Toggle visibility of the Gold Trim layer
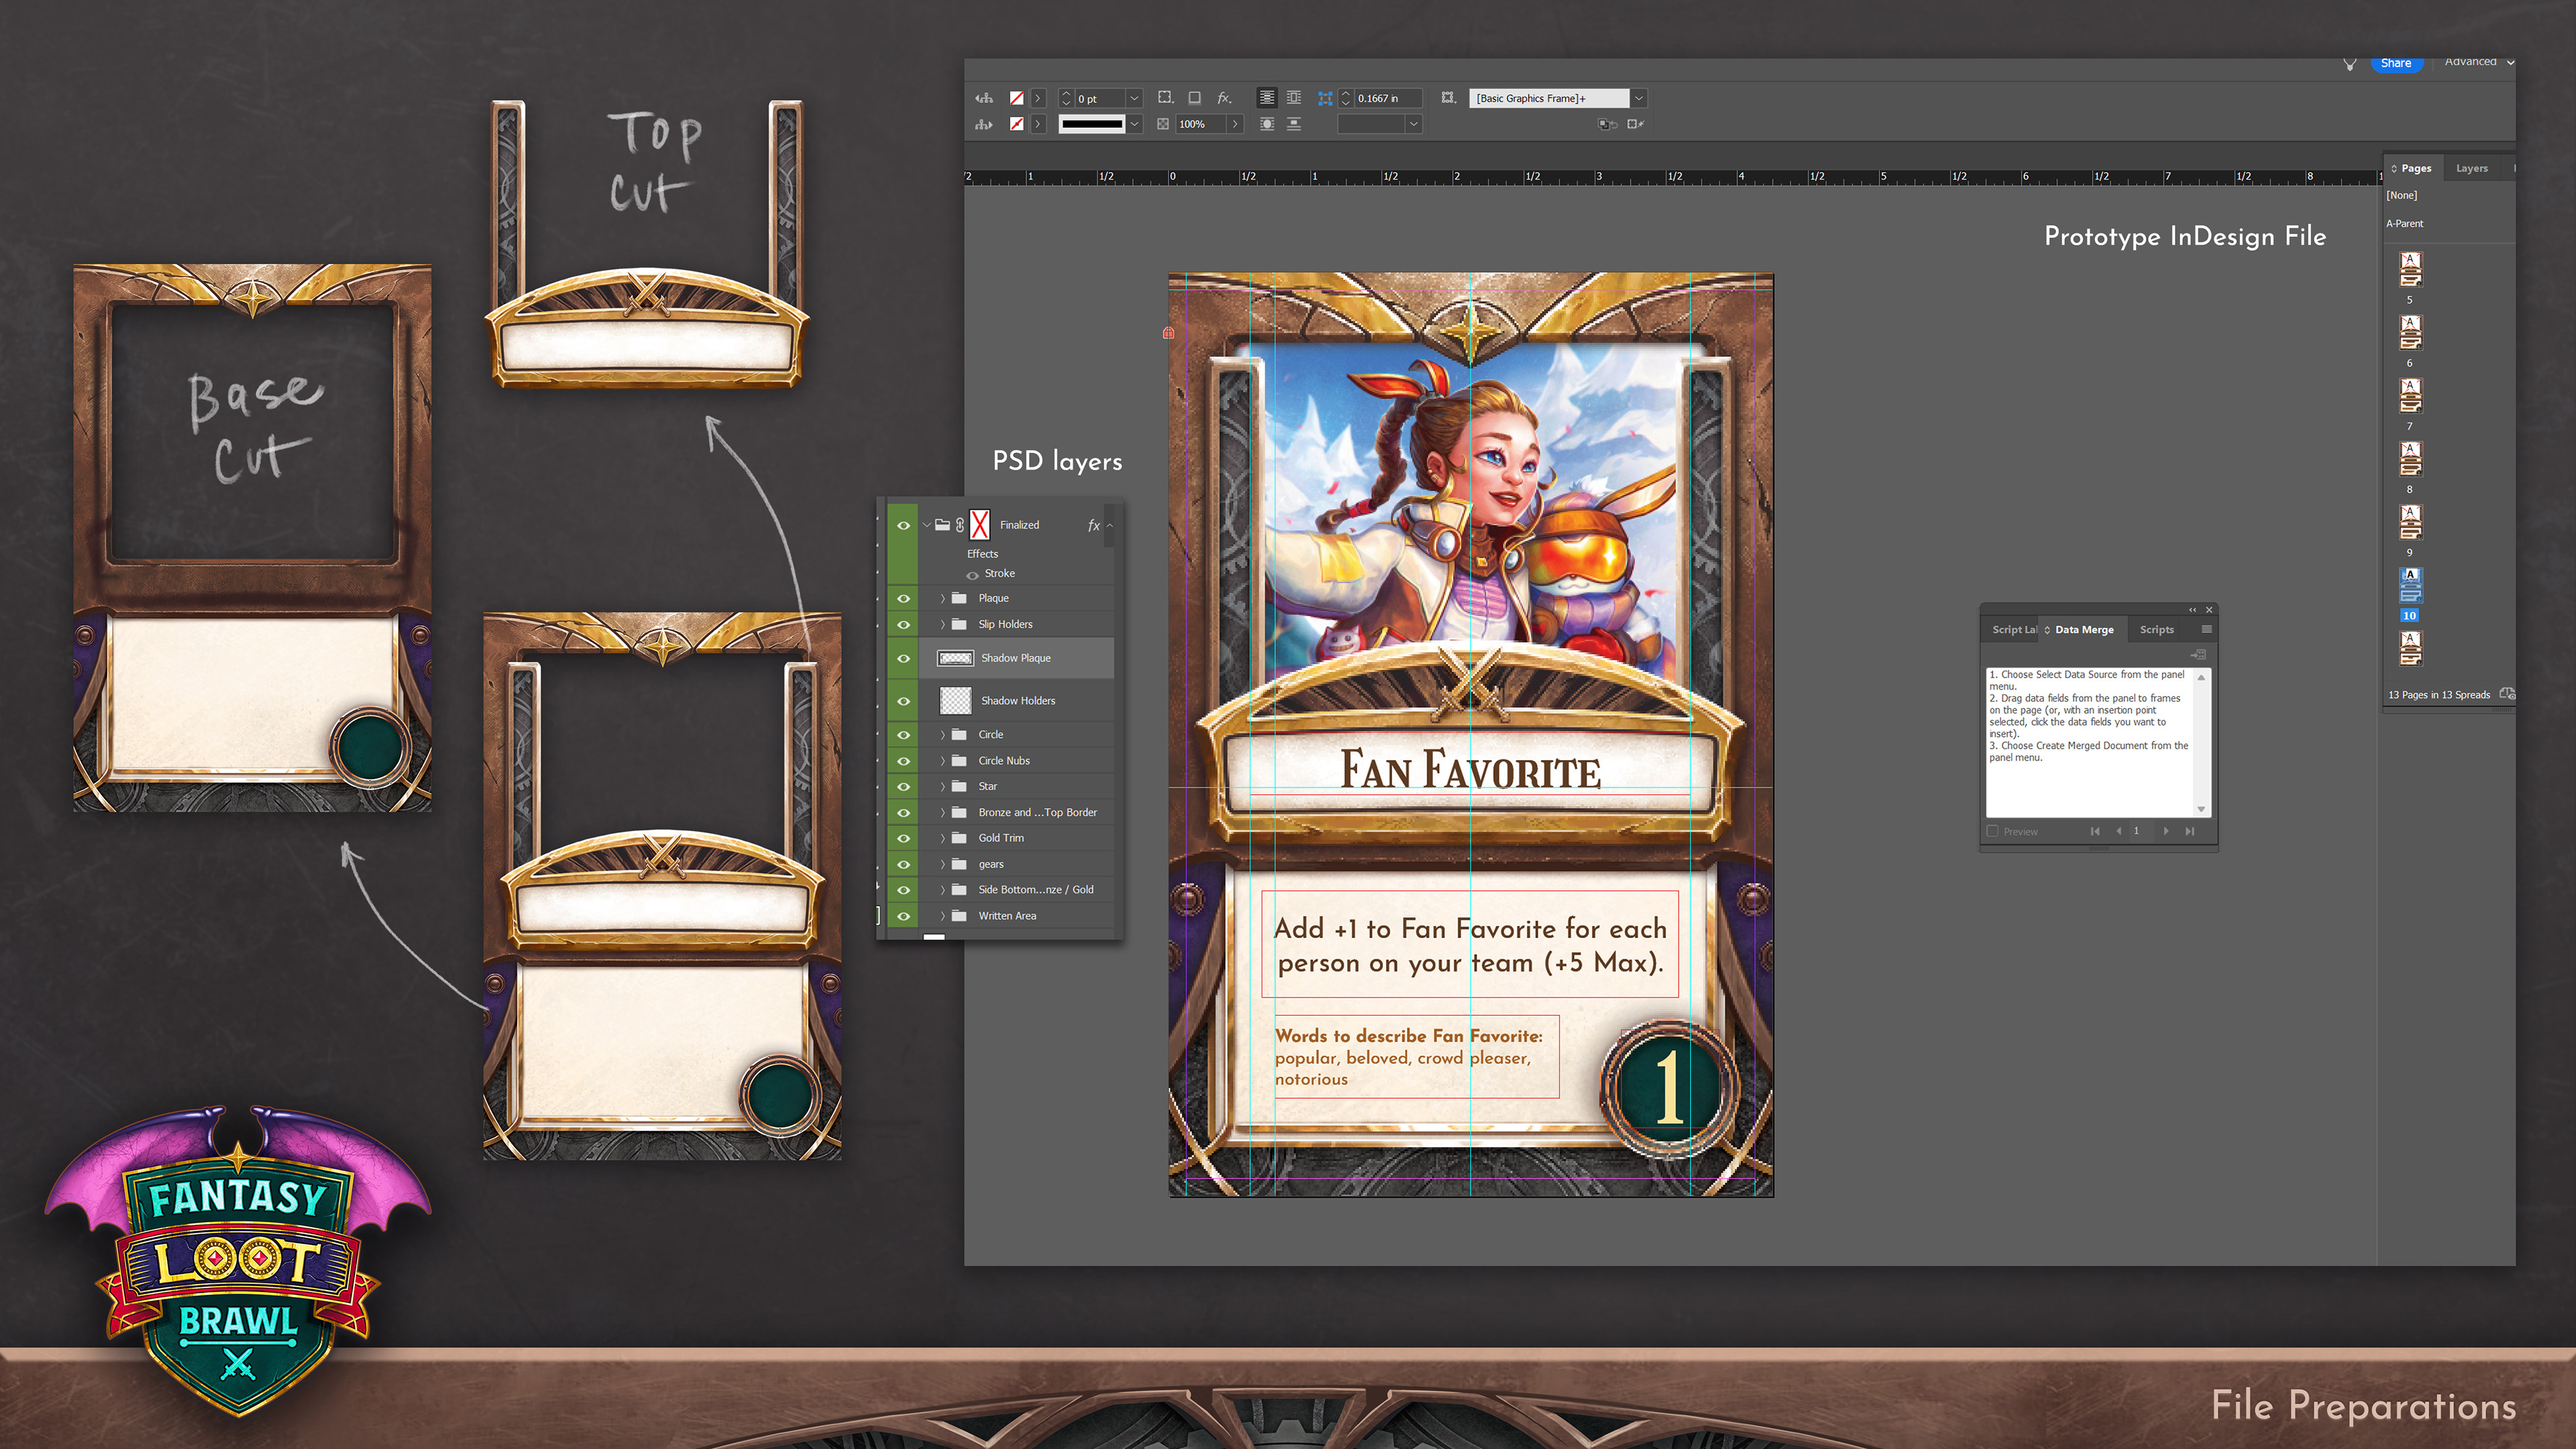The image size is (2576, 1449). point(903,838)
